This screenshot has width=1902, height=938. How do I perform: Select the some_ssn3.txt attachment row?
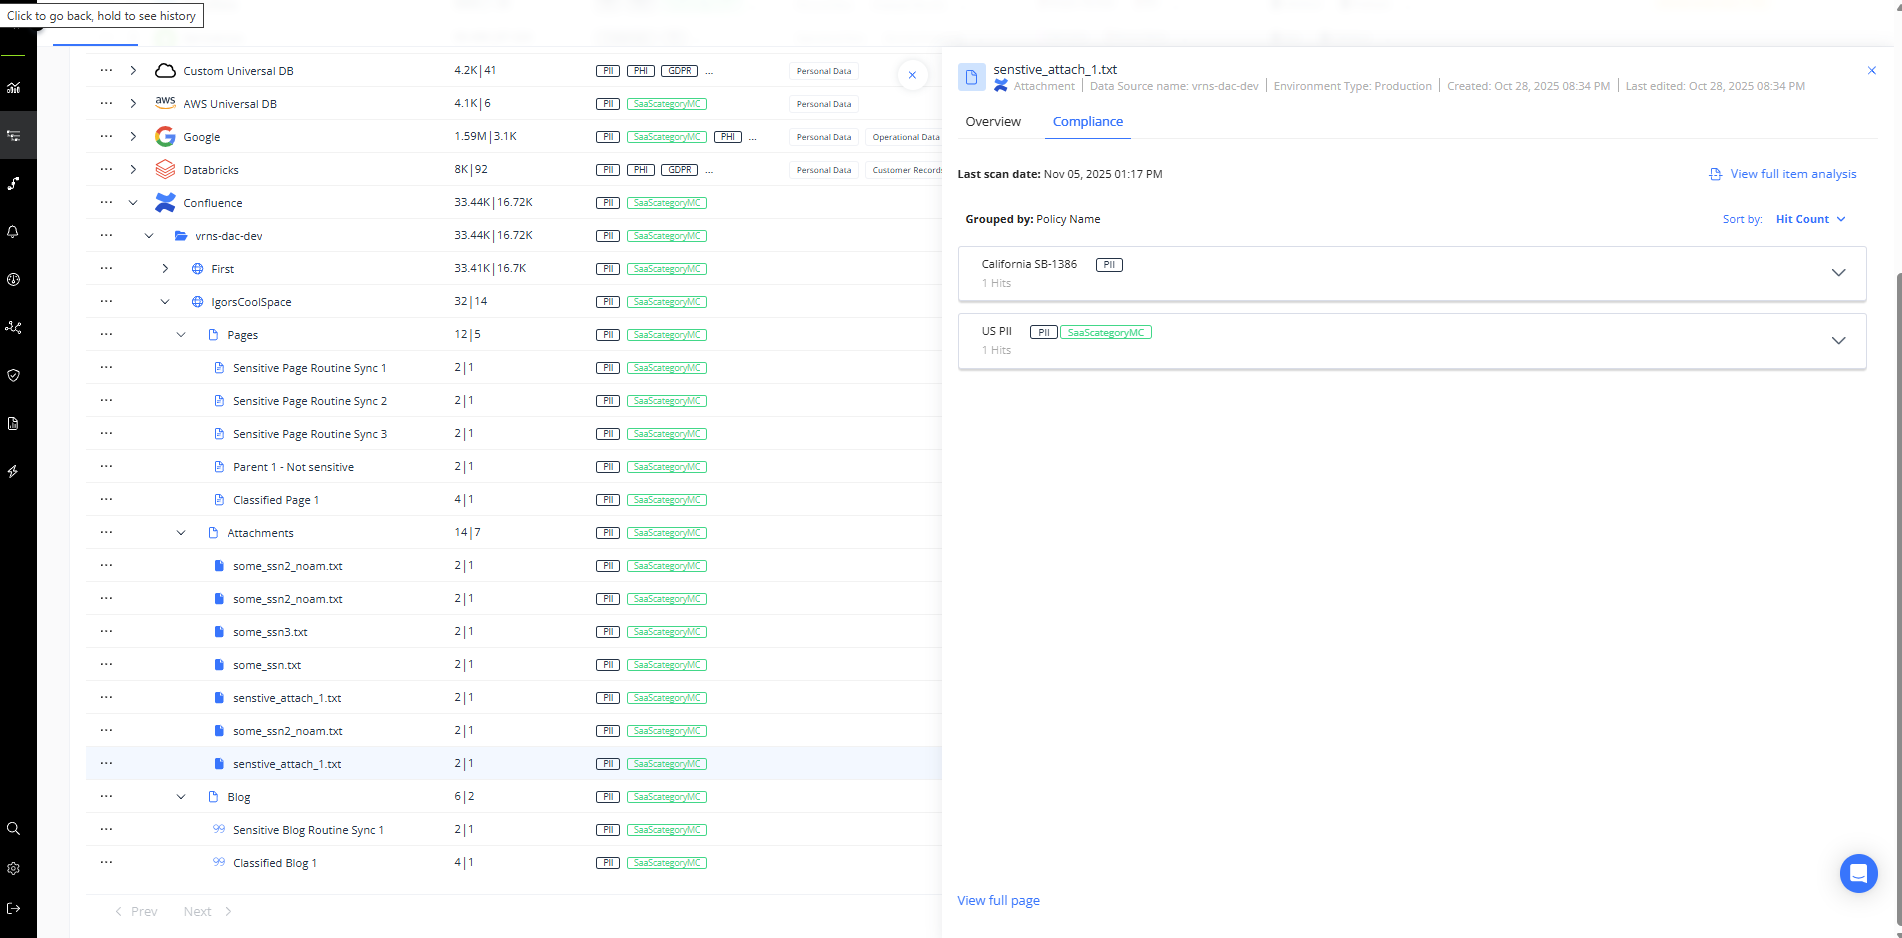coord(270,632)
